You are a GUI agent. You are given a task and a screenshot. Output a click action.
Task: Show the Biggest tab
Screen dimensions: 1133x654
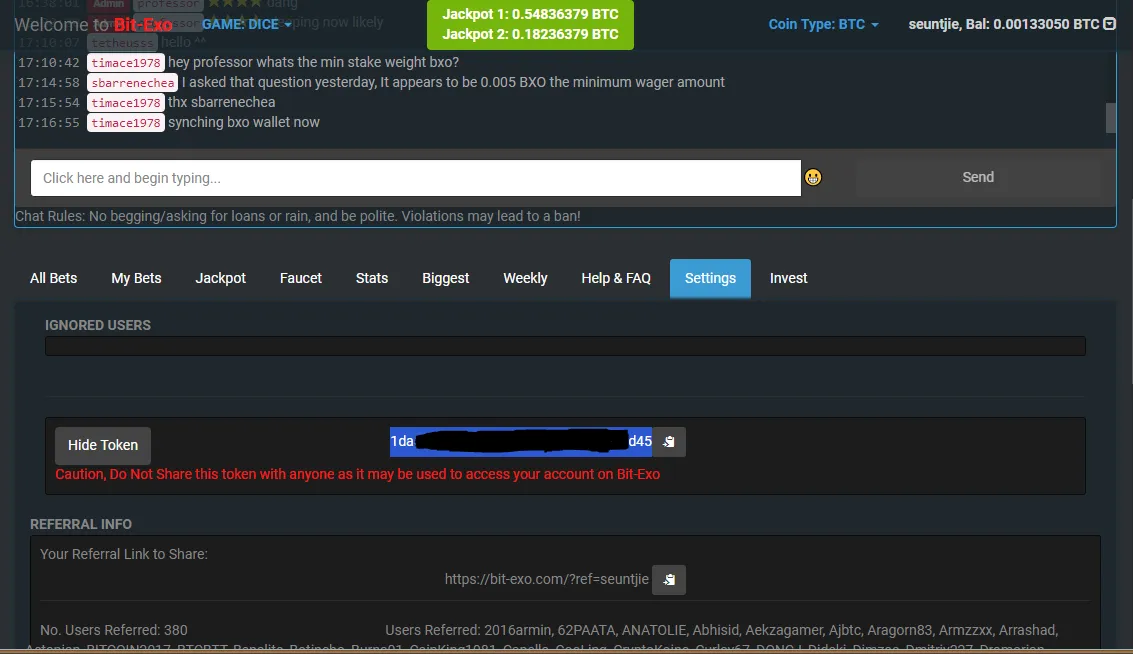tap(445, 278)
